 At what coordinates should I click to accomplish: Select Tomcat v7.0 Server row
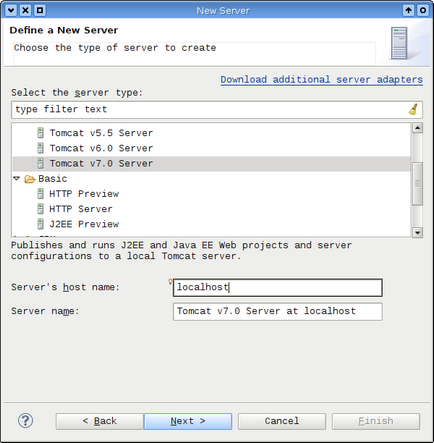[211, 164]
